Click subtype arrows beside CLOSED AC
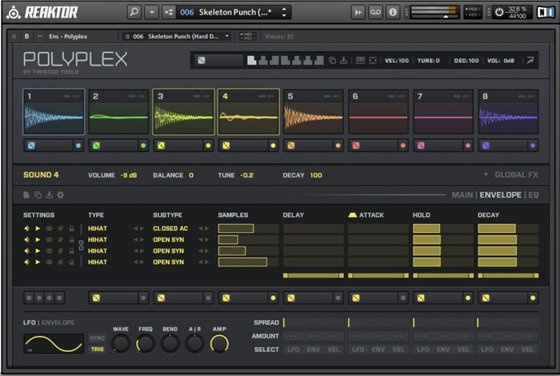 coord(204,229)
